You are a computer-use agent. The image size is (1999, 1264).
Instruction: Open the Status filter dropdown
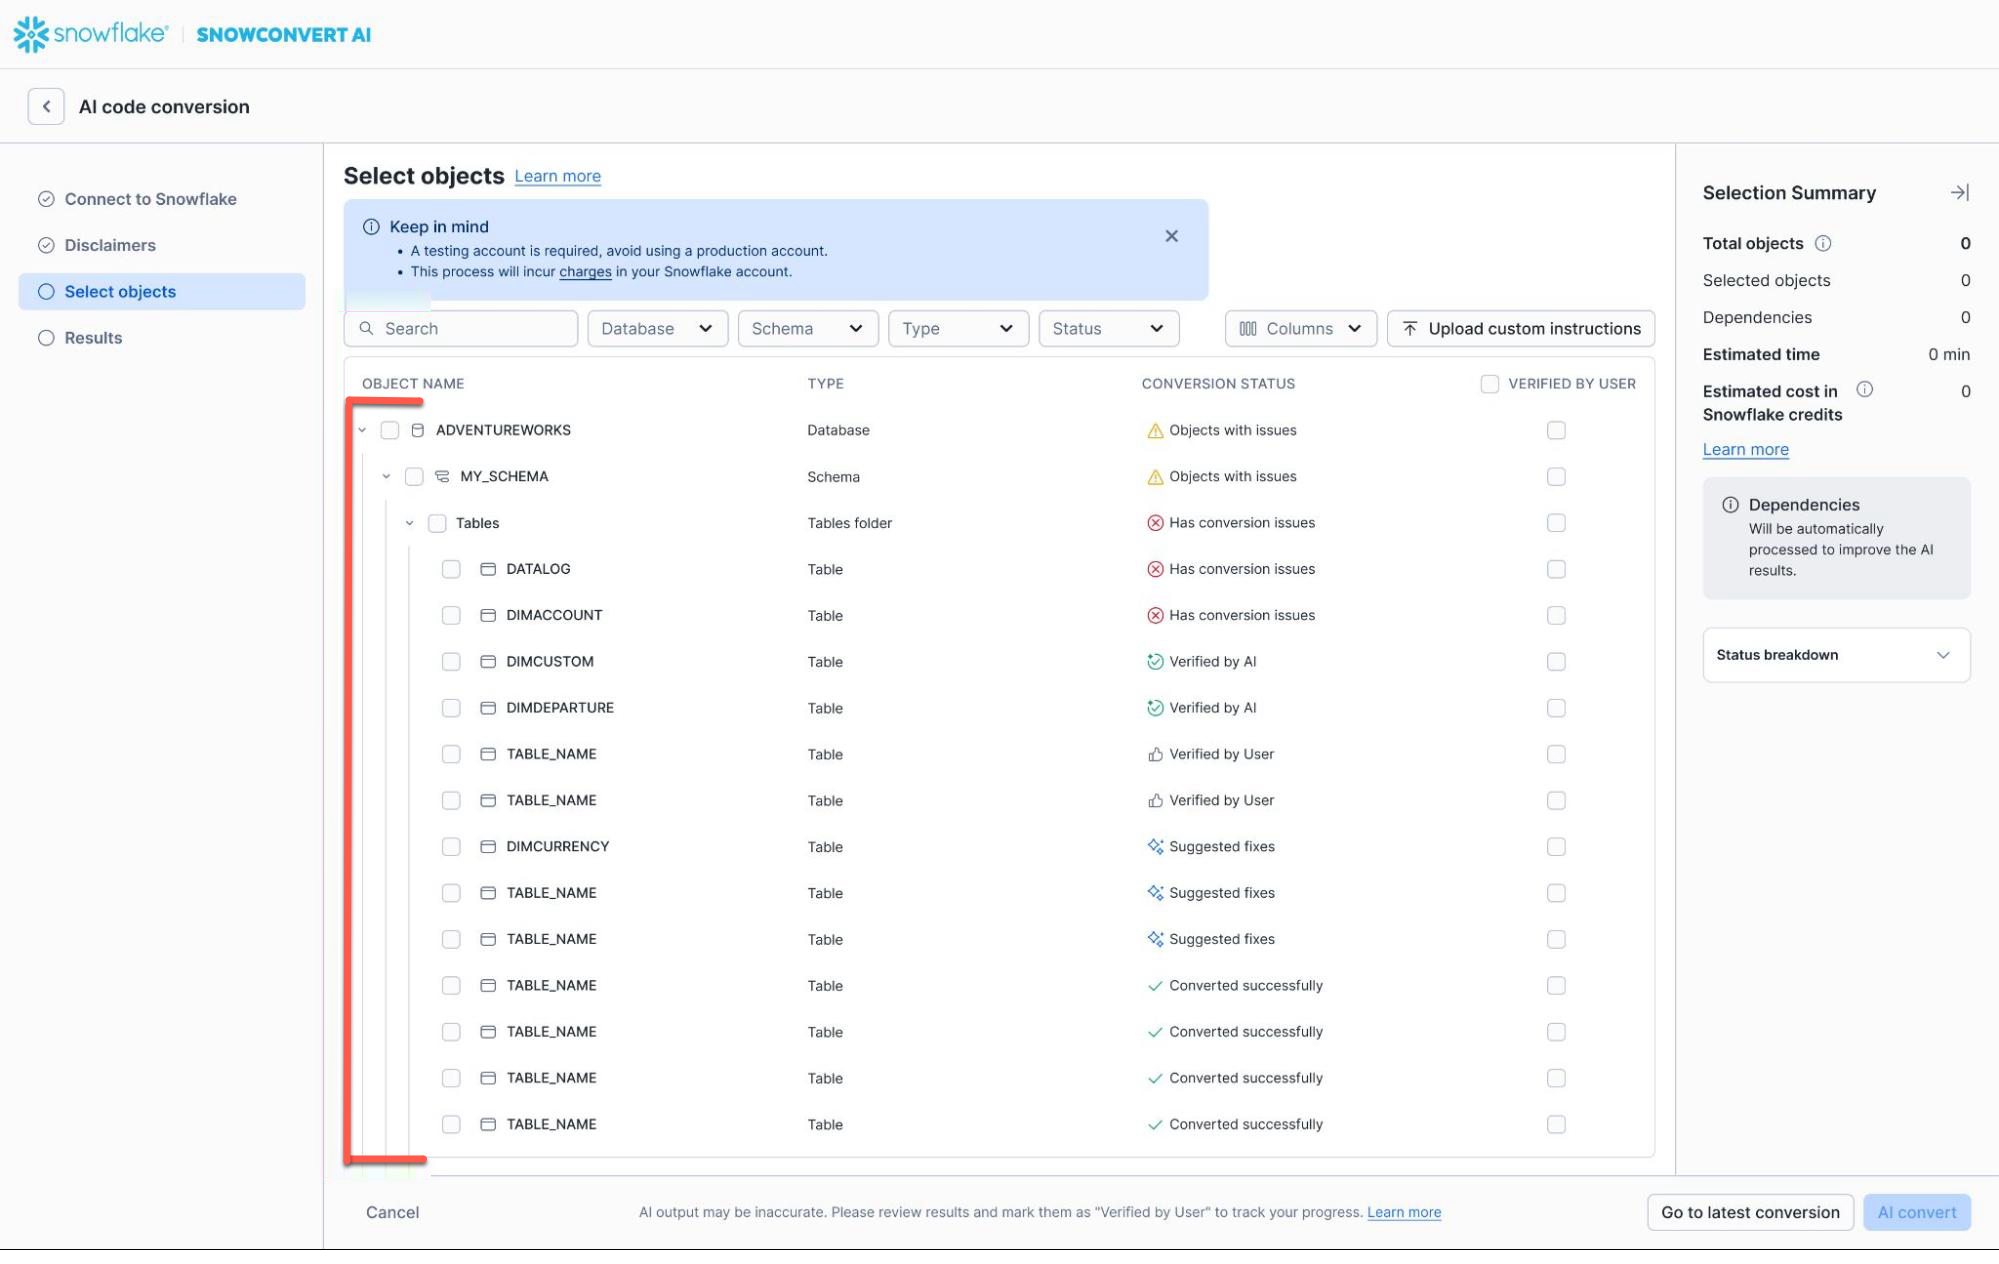point(1108,329)
